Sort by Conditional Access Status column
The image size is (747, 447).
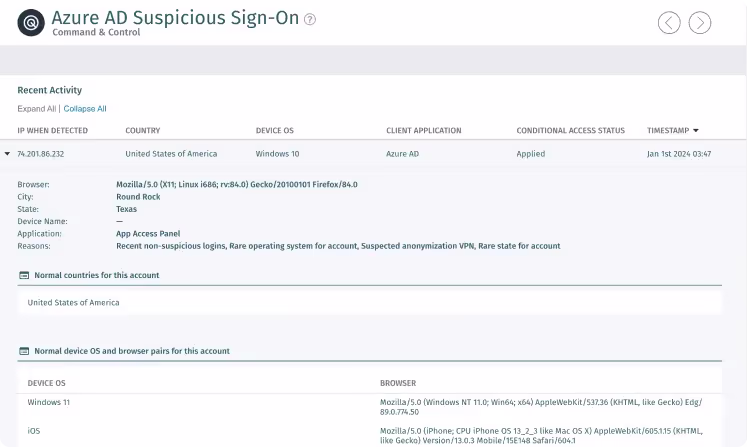(570, 131)
